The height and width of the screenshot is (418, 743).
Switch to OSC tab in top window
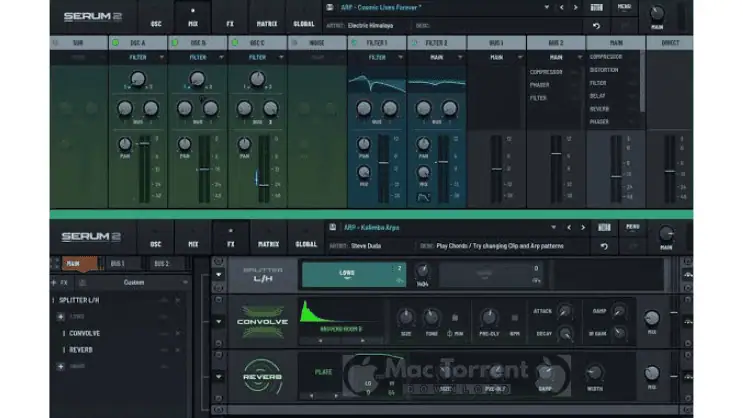point(156,24)
